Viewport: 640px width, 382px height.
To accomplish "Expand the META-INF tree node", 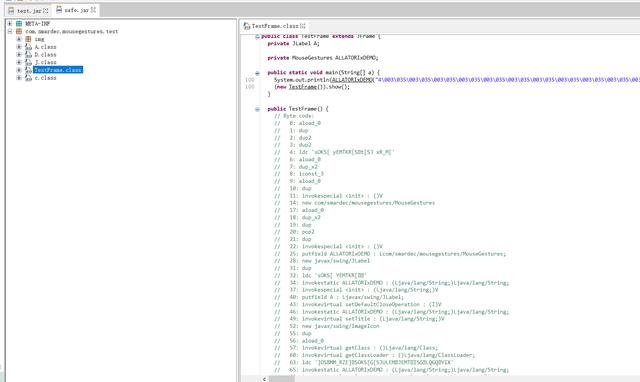I will click(10, 24).
